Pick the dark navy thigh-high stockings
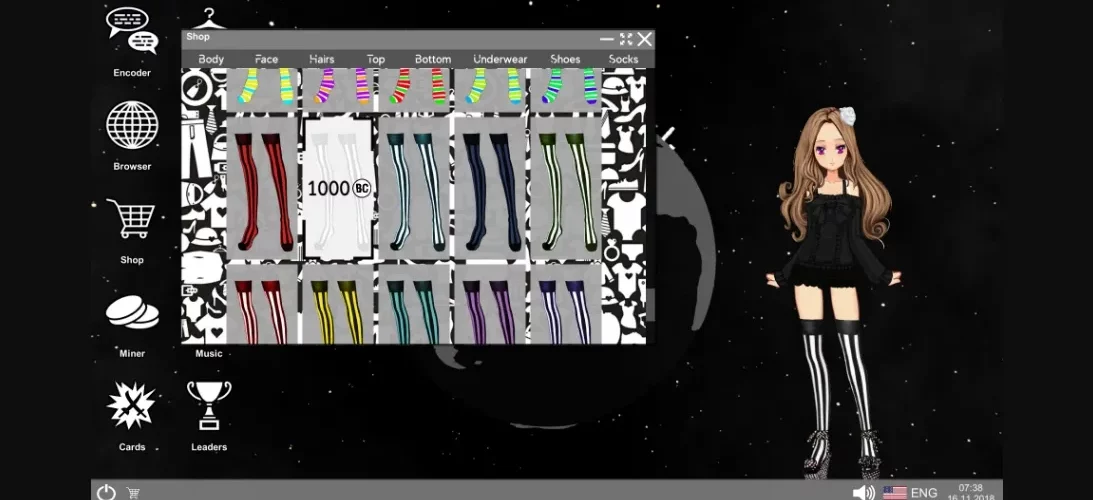The height and width of the screenshot is (500, 1093). point(489,188)
